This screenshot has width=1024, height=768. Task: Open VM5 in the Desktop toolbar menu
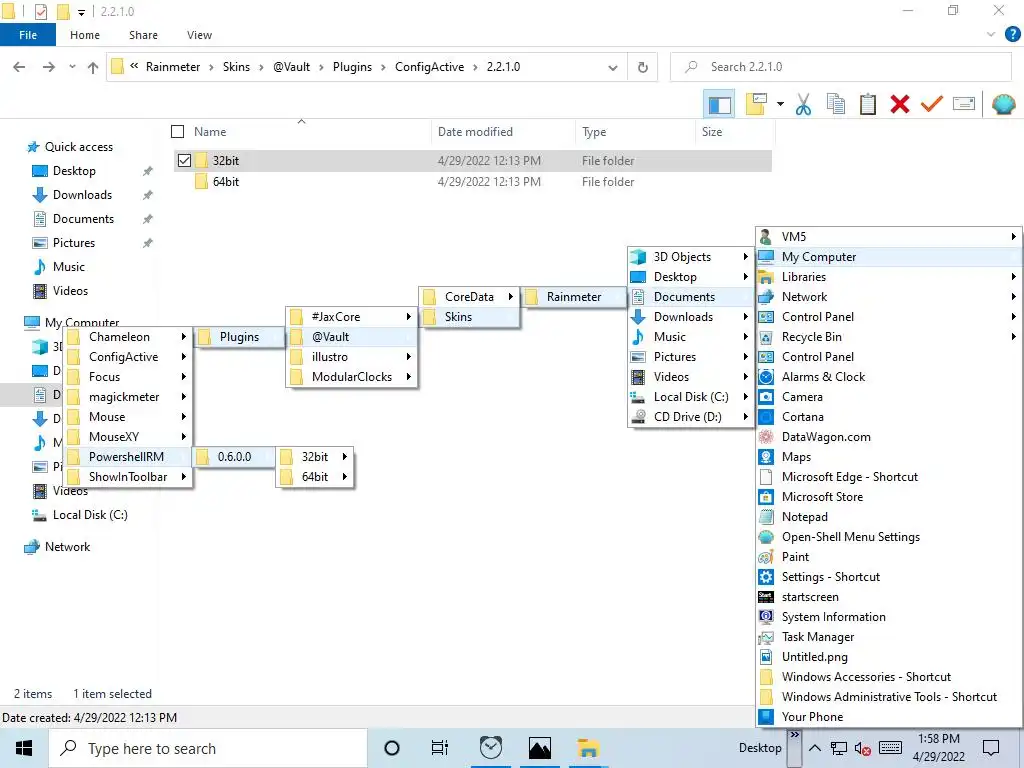[x=888, y=236]
